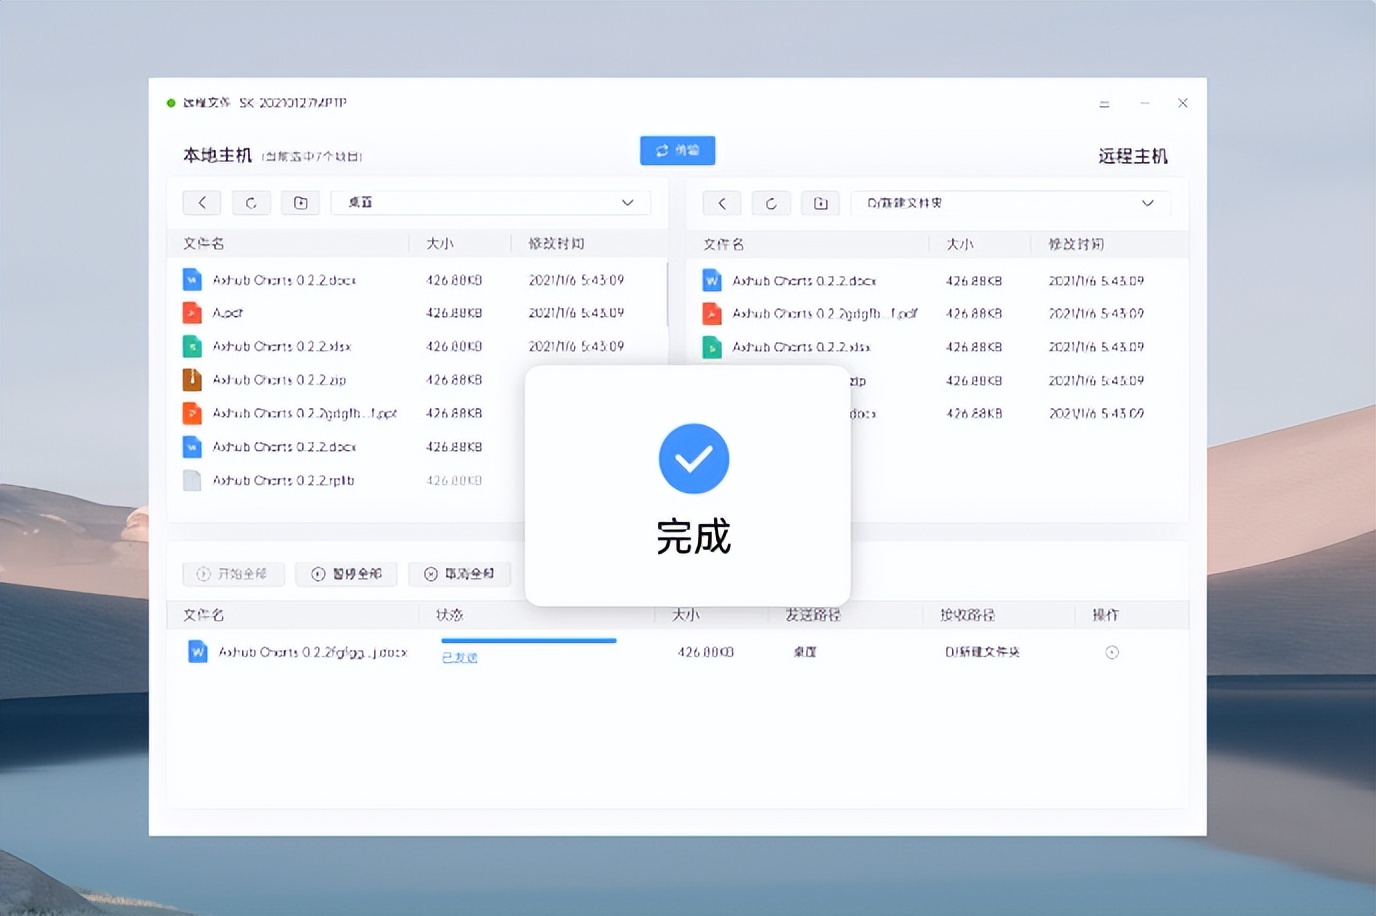The width and height of the screenshot is (1376, 916).
Task: Expand the 修改时间 column header in remote panel
Action: (x=1075, y=243)
